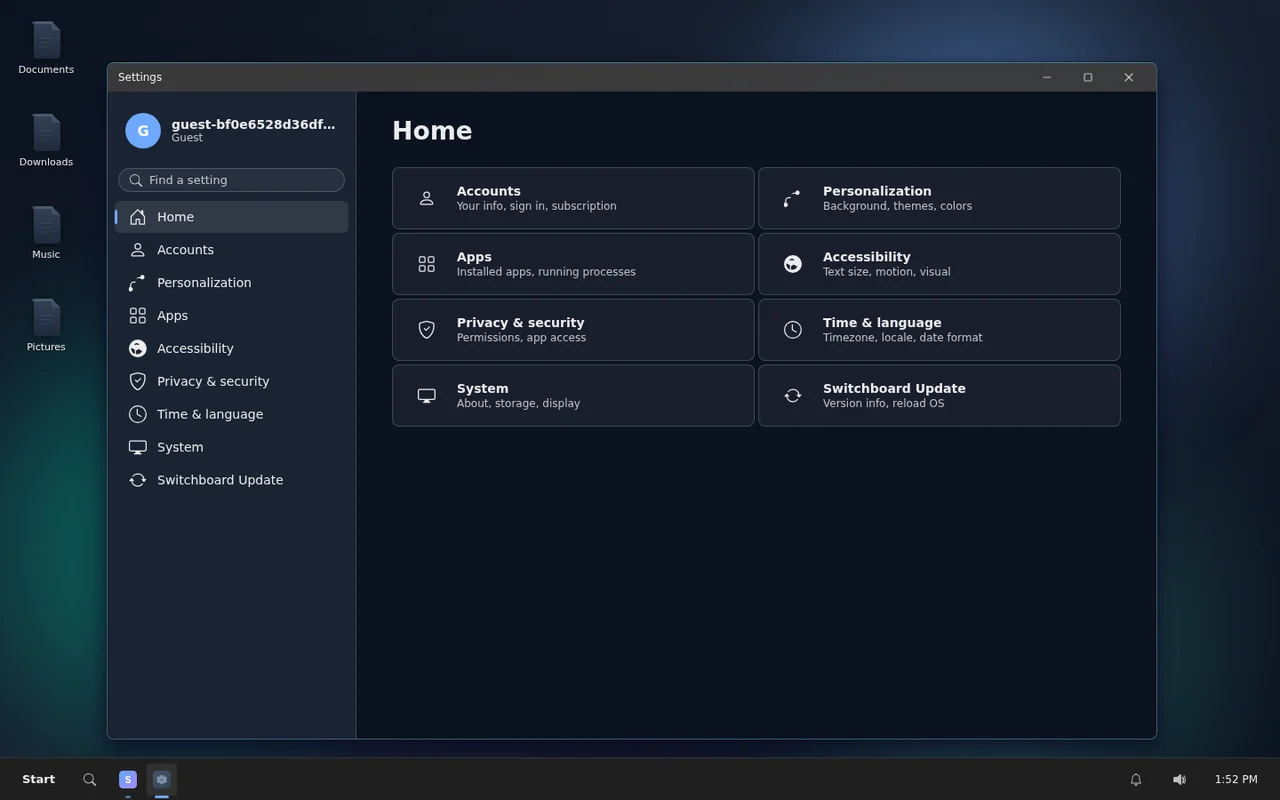Go to Time & language in sidebar
The height and width of the screenshot is (800, 1280).
[x=232, y=414]
